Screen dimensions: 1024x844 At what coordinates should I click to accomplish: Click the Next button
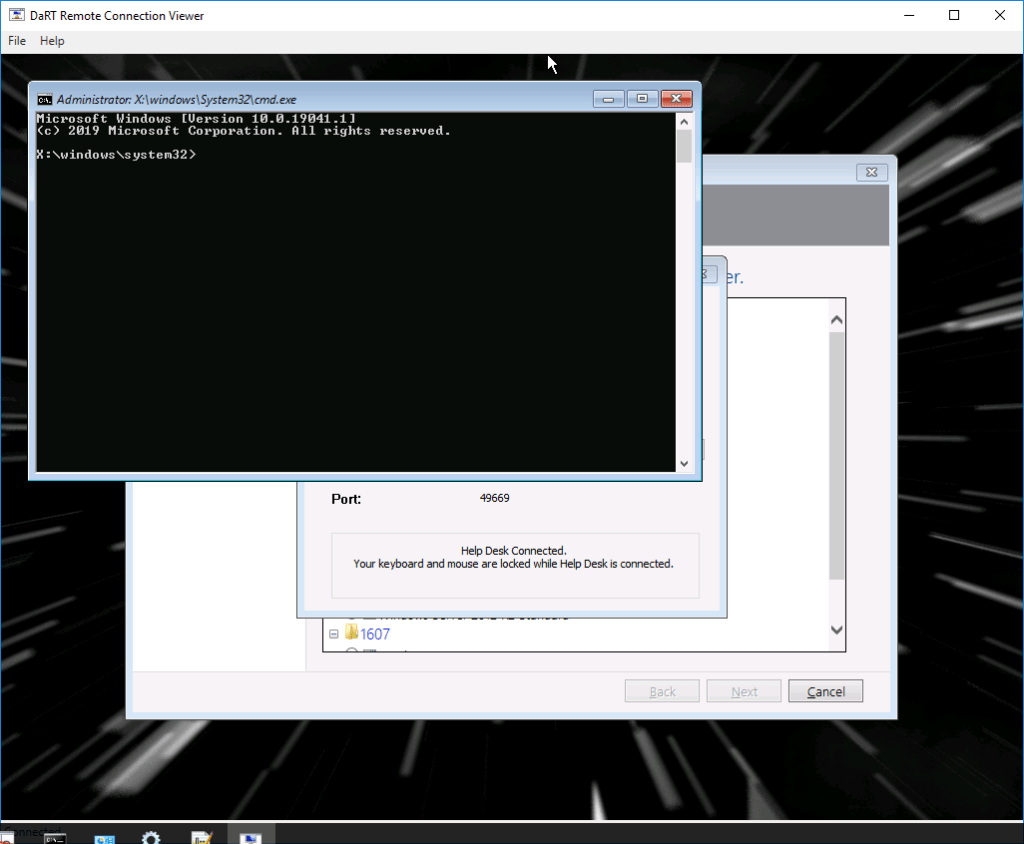(743, 691)
